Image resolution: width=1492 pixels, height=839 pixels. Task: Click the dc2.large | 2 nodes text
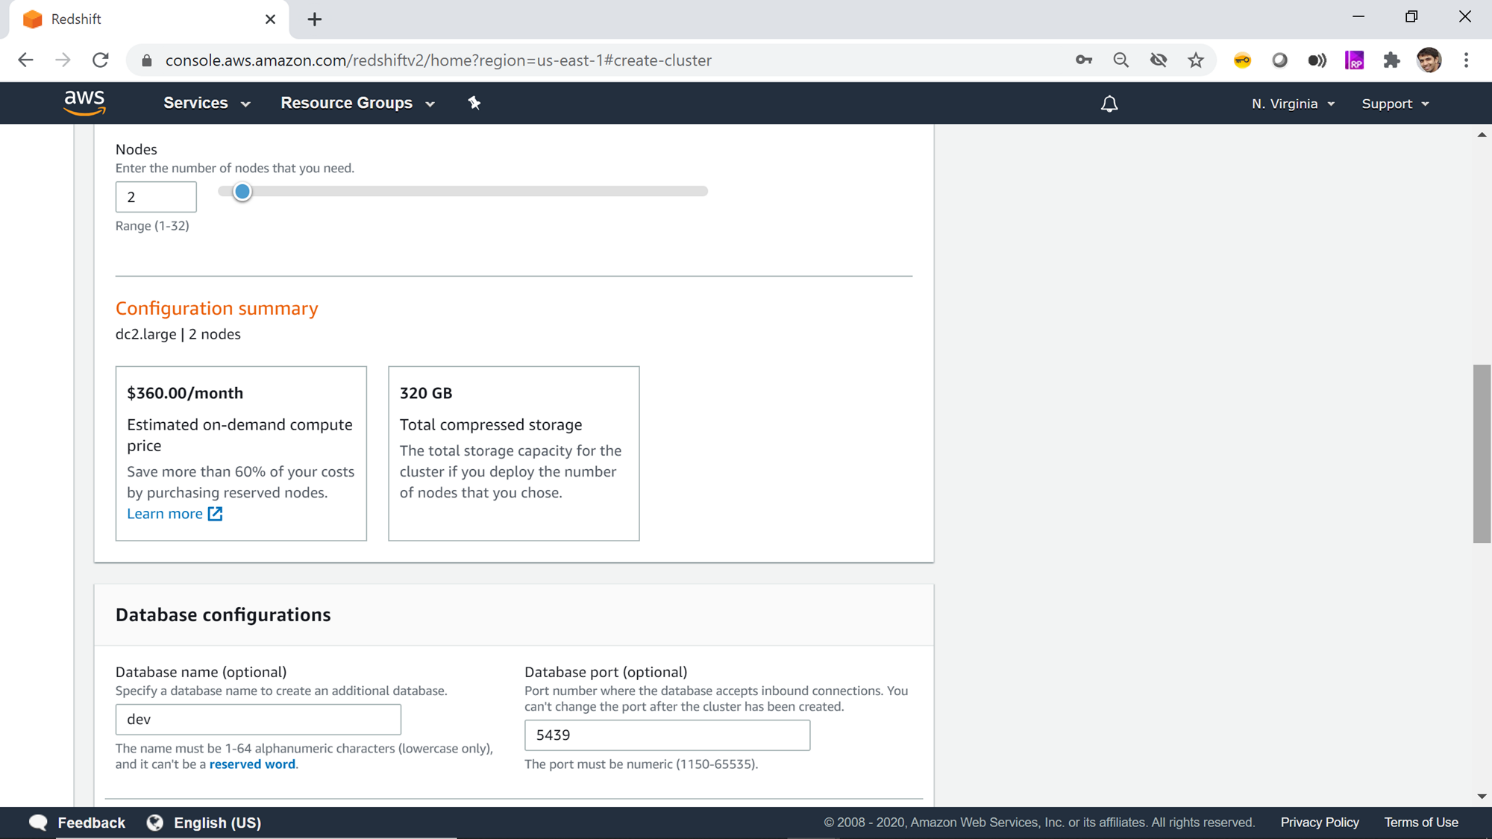click(x=178, y=334)
